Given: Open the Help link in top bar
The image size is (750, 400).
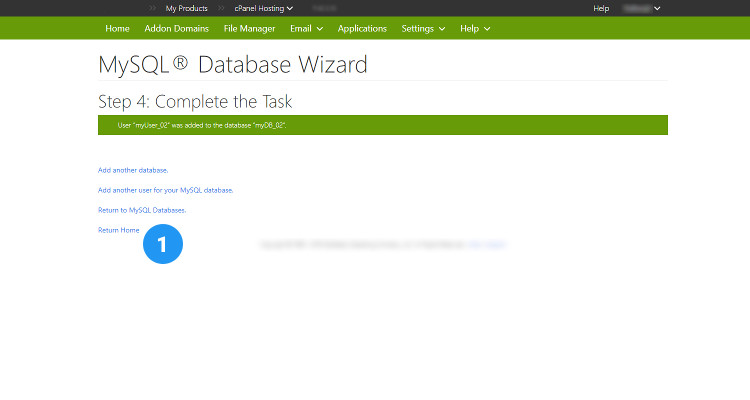Looking at the screenshot, I should tap(601, 9).
